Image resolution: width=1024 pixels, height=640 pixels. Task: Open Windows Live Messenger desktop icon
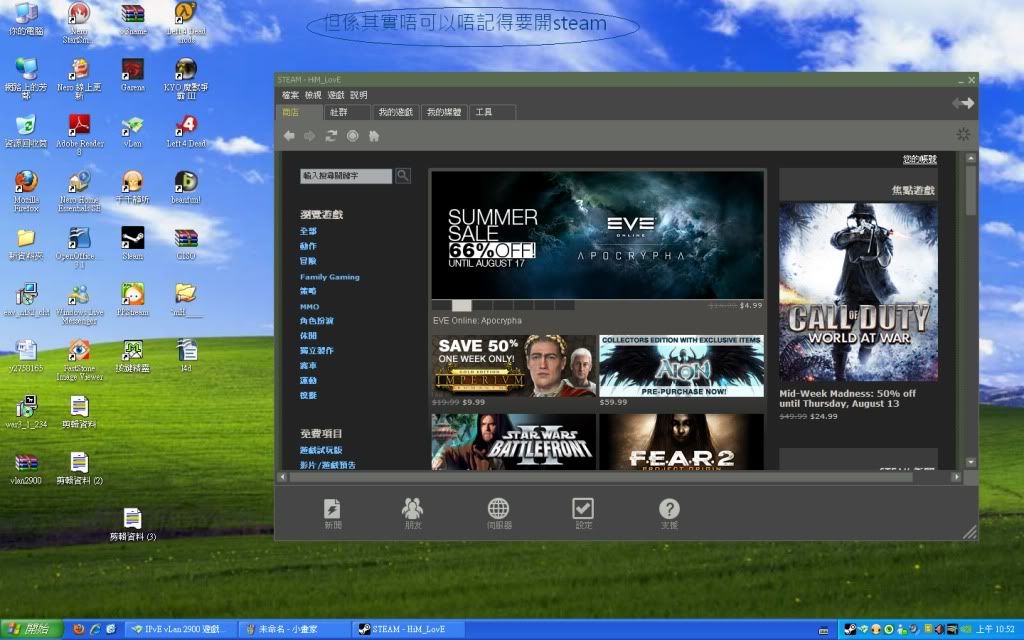point(80,304)
